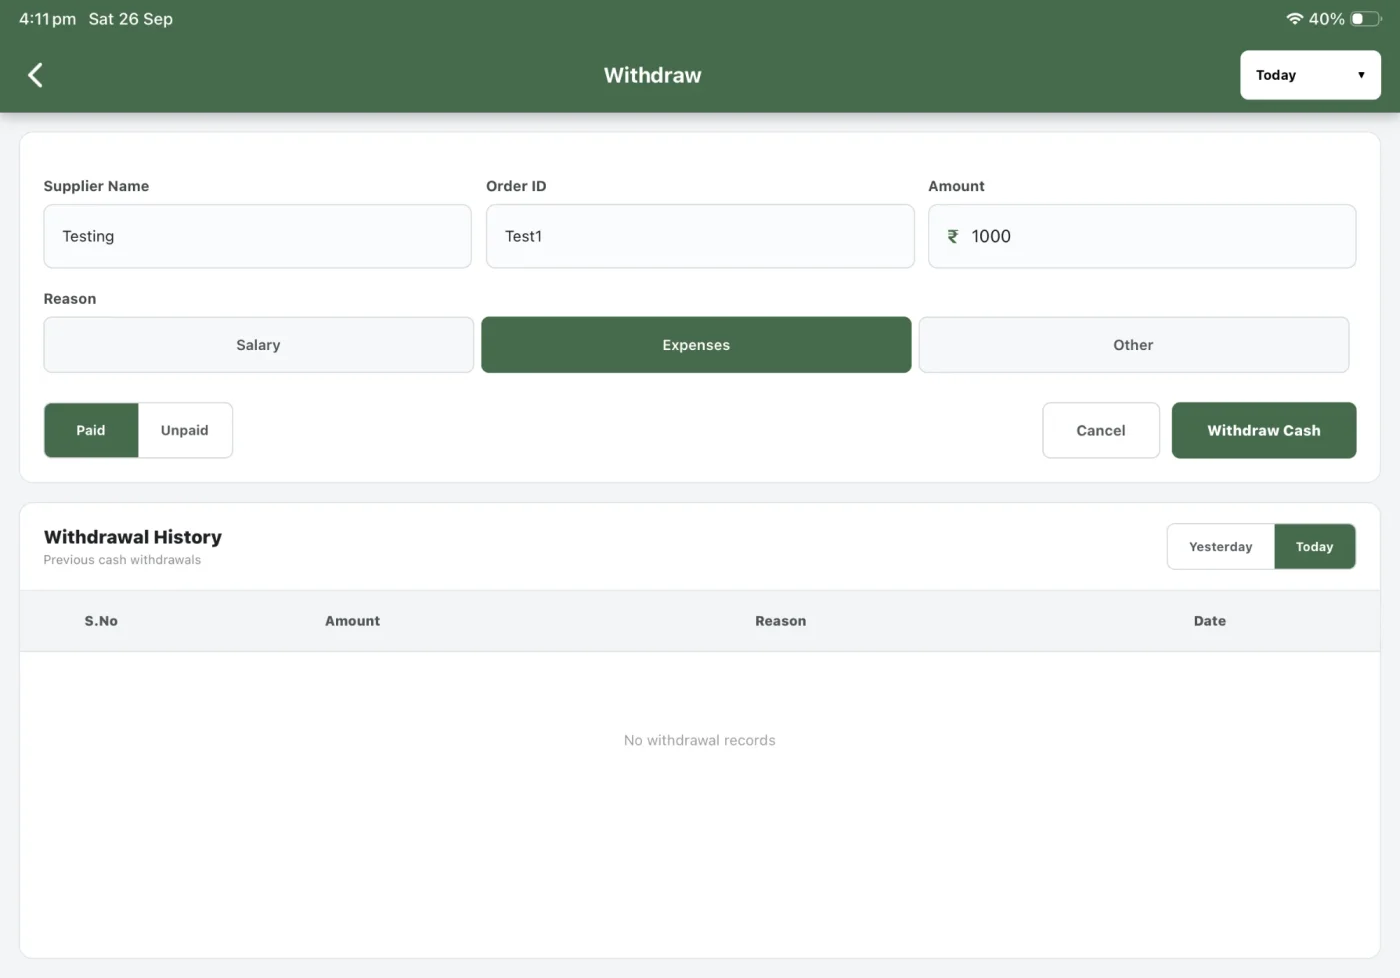
Task: Show Today's withdrawal history
Action: (1314, 547)
